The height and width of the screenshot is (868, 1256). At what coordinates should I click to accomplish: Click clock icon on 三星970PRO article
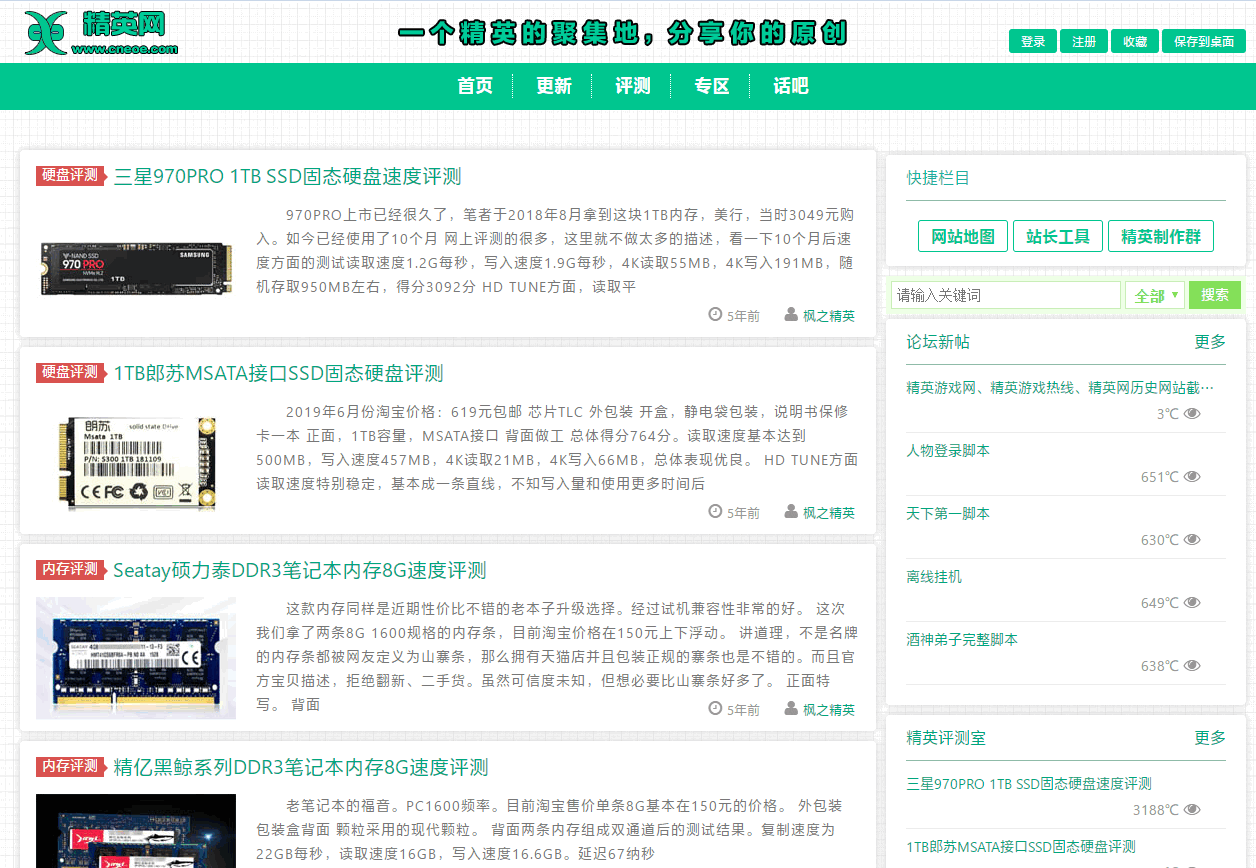pos(715,315)
